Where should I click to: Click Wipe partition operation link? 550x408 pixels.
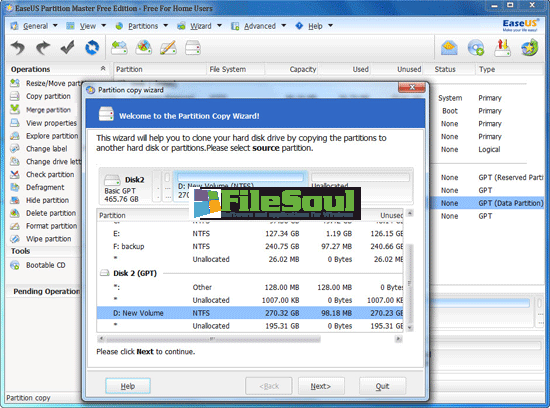coord(48,239)
